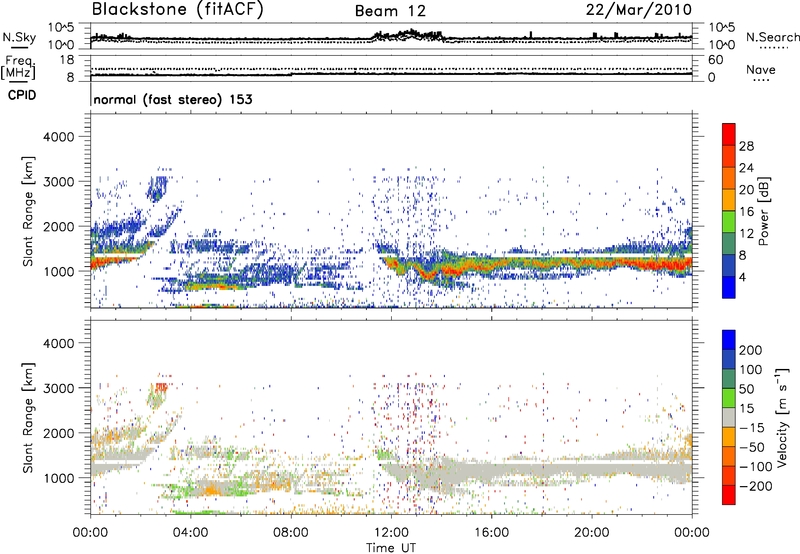Viewport: 800px width, 554px height.
Task: Click the N.Search legend label
Action: point(772,37)
